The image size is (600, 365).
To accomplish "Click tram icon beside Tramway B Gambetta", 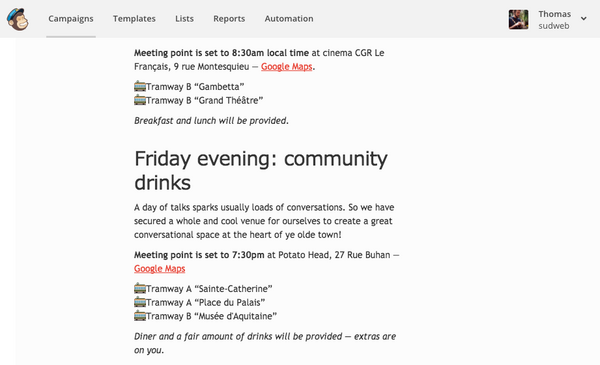I will (x=140, y=86).
